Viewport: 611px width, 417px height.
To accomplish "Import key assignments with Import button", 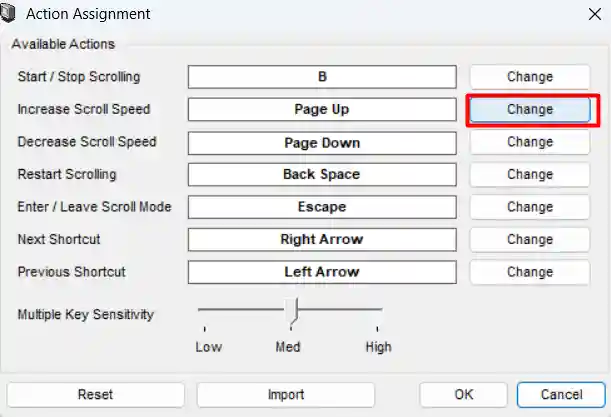I will click(285, 394).
